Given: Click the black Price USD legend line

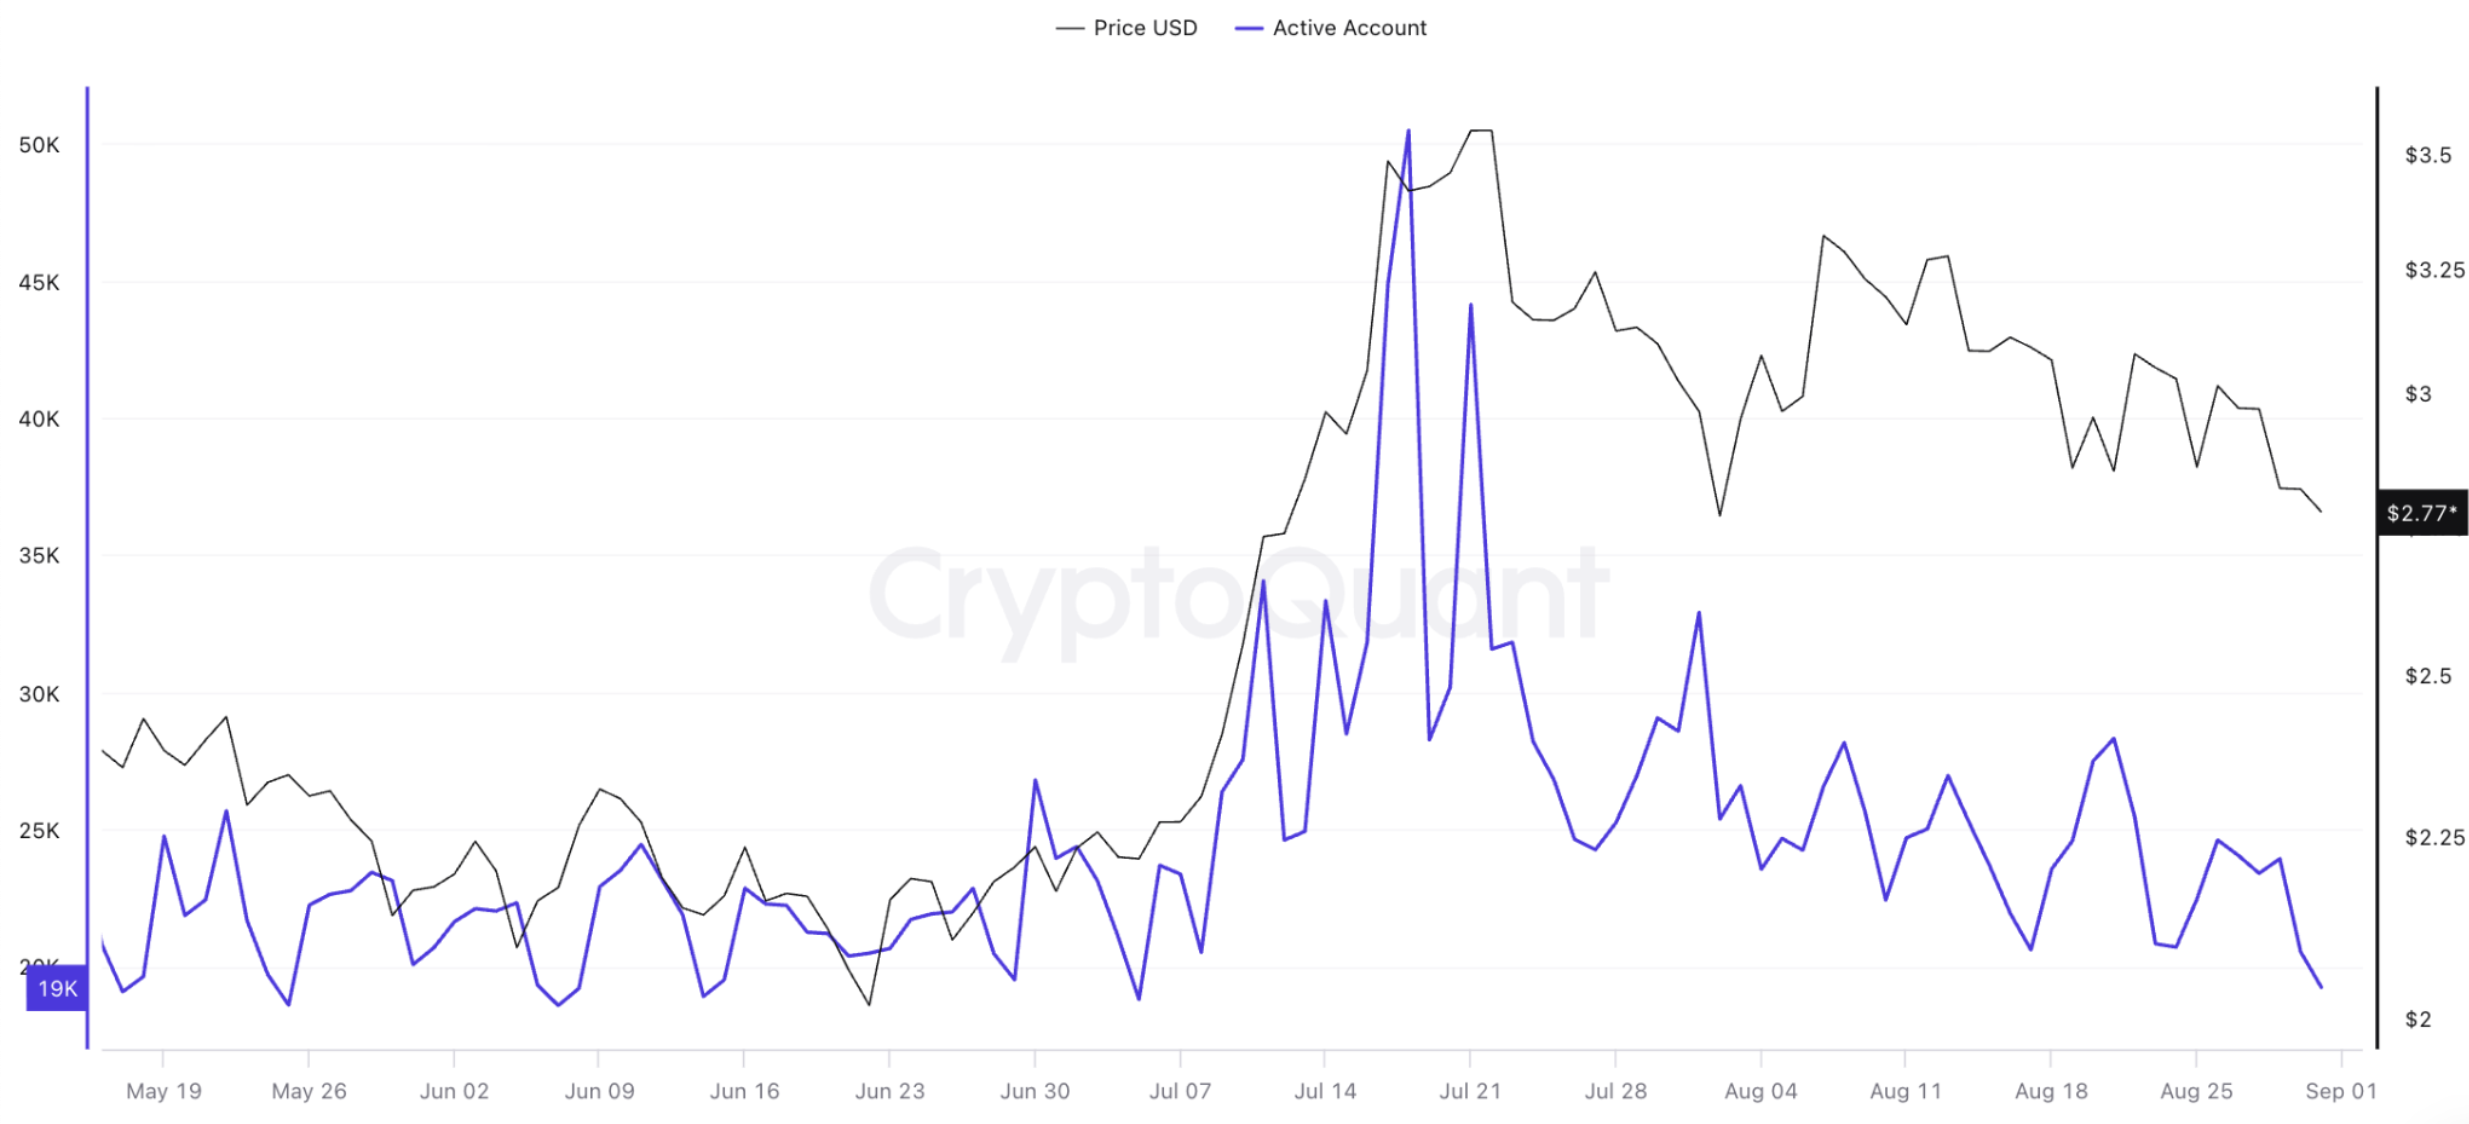Looking at the screenshot, I should pyautogui.click(x=1070, y=29).
